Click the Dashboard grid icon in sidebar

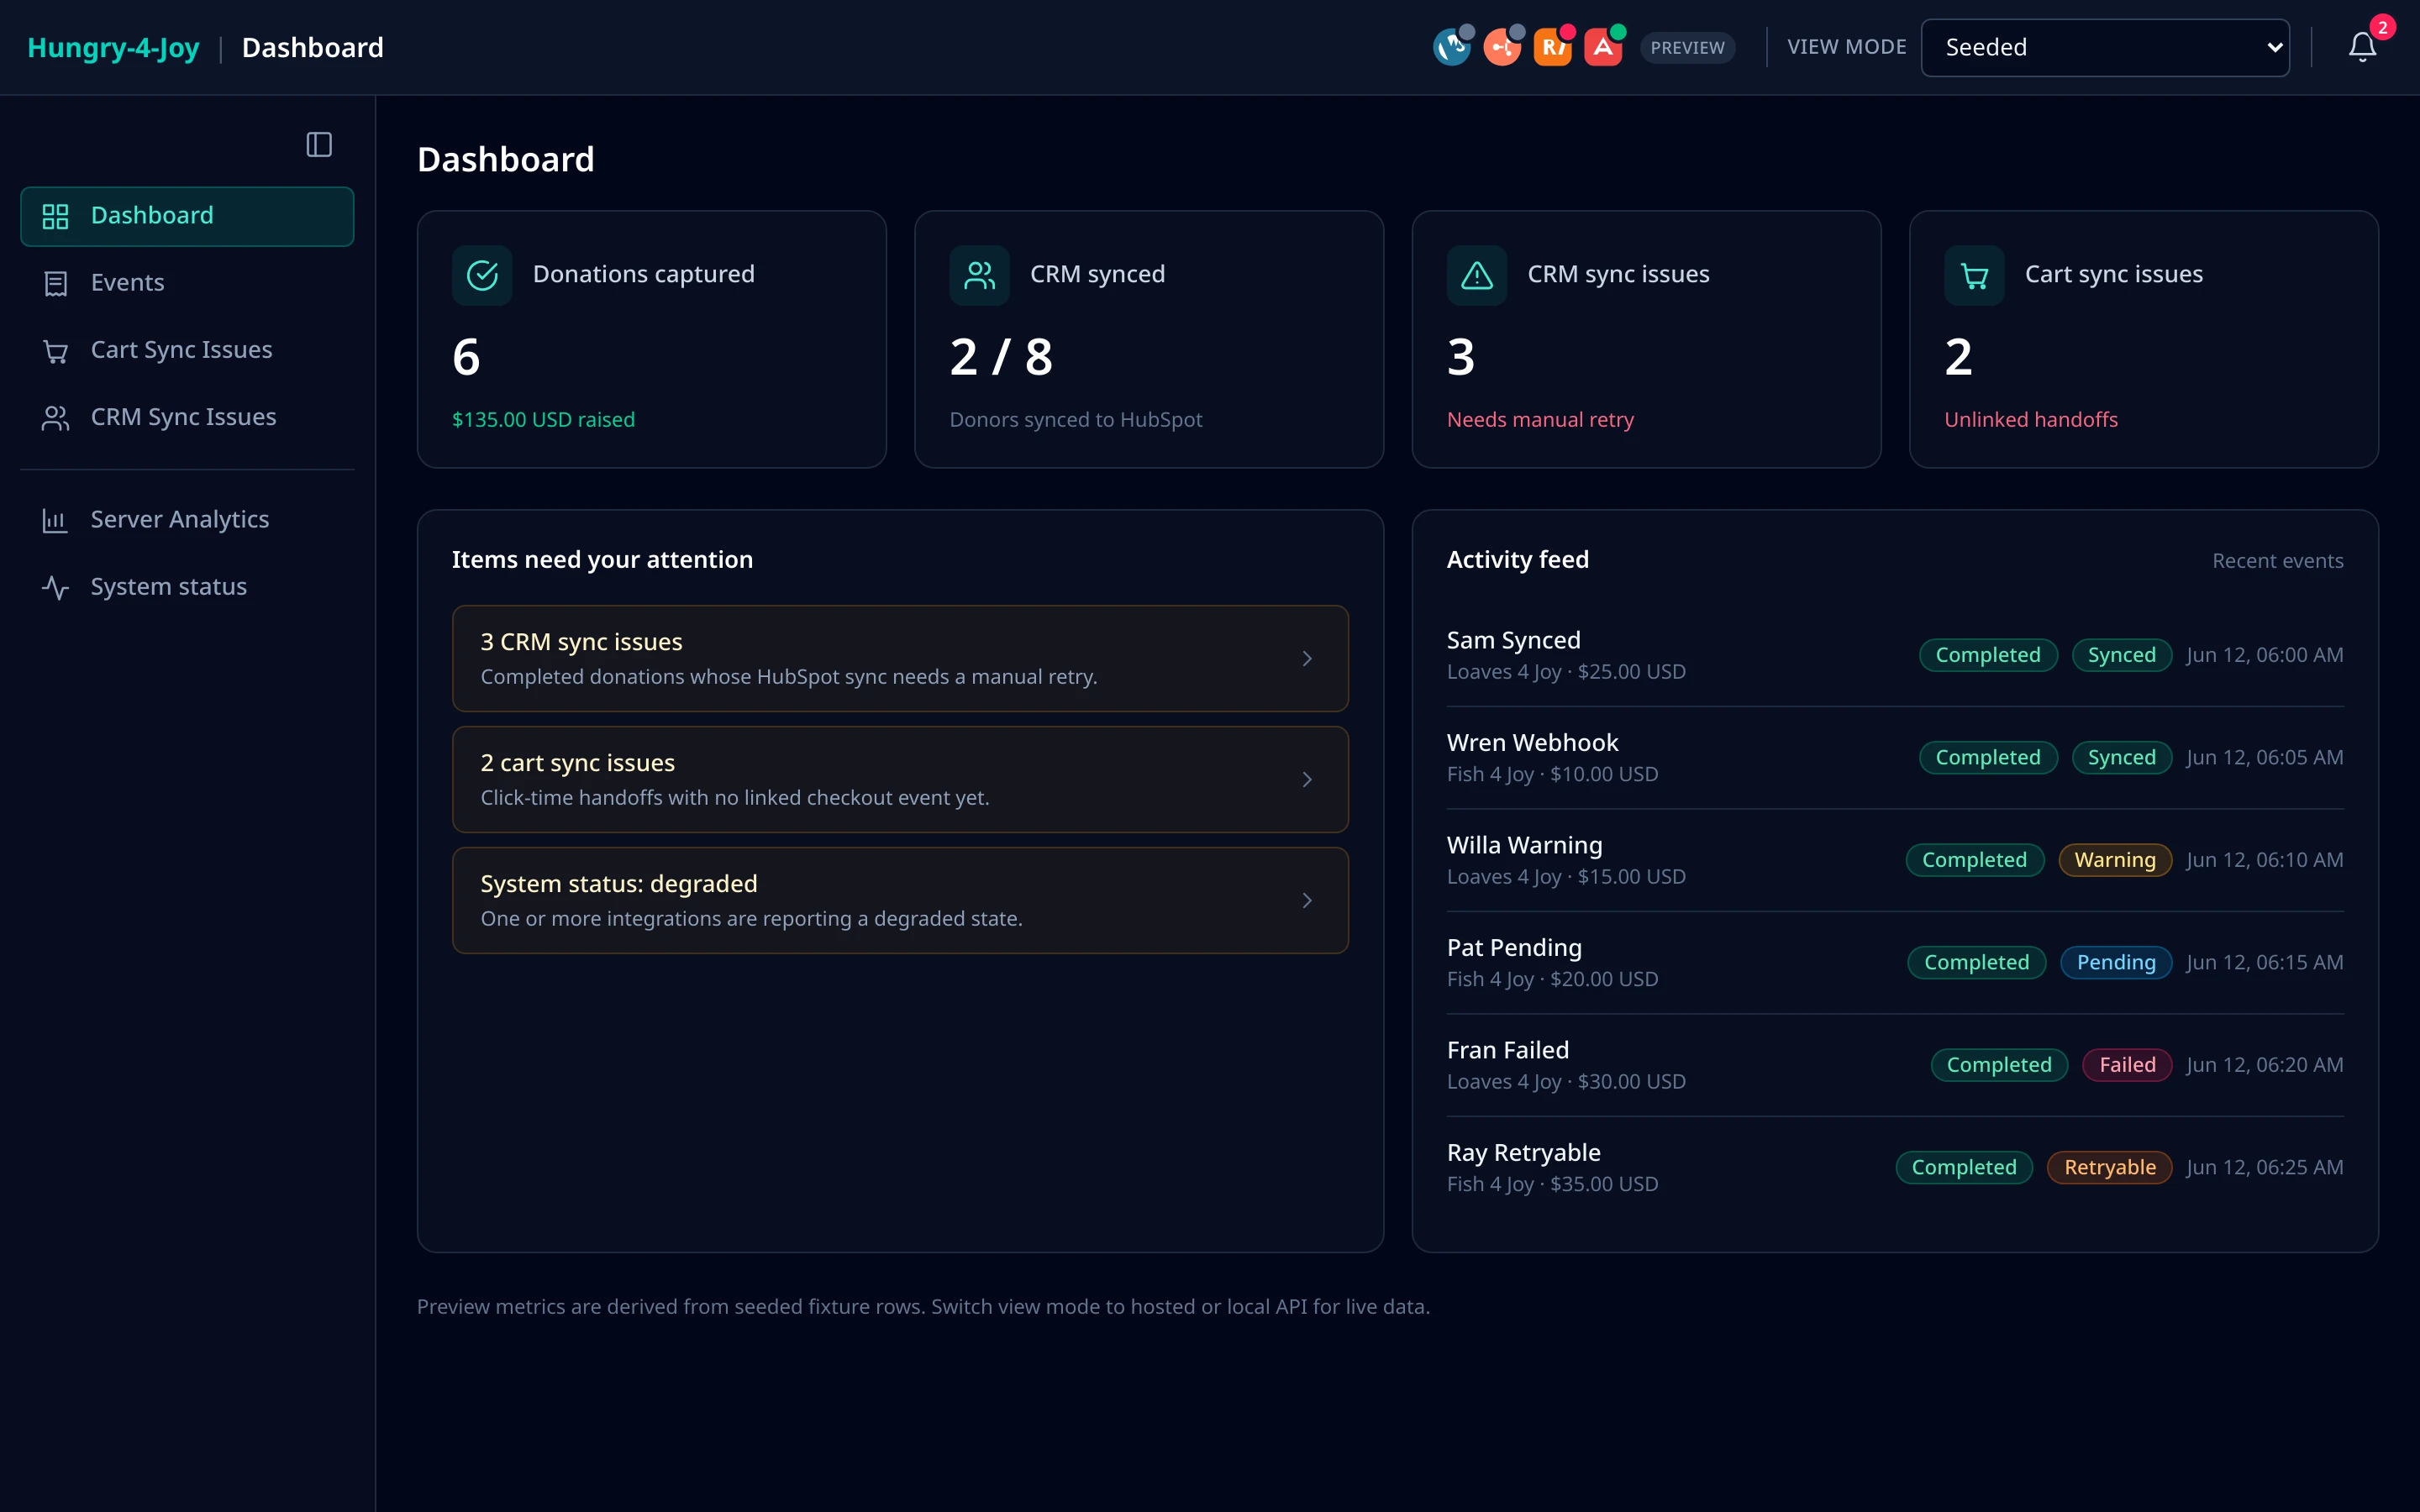[56, 216]
